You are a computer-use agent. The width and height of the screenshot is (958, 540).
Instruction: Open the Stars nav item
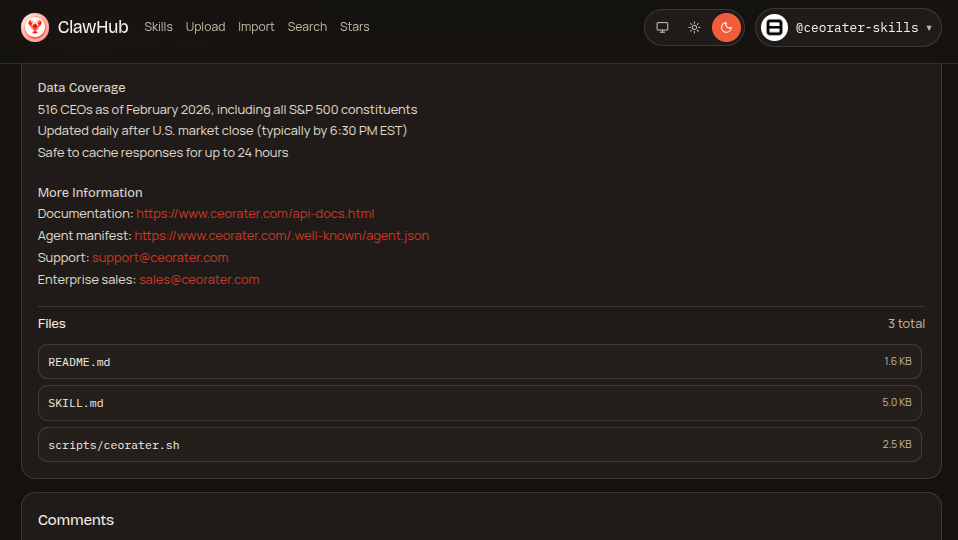(x=354, y=27)
